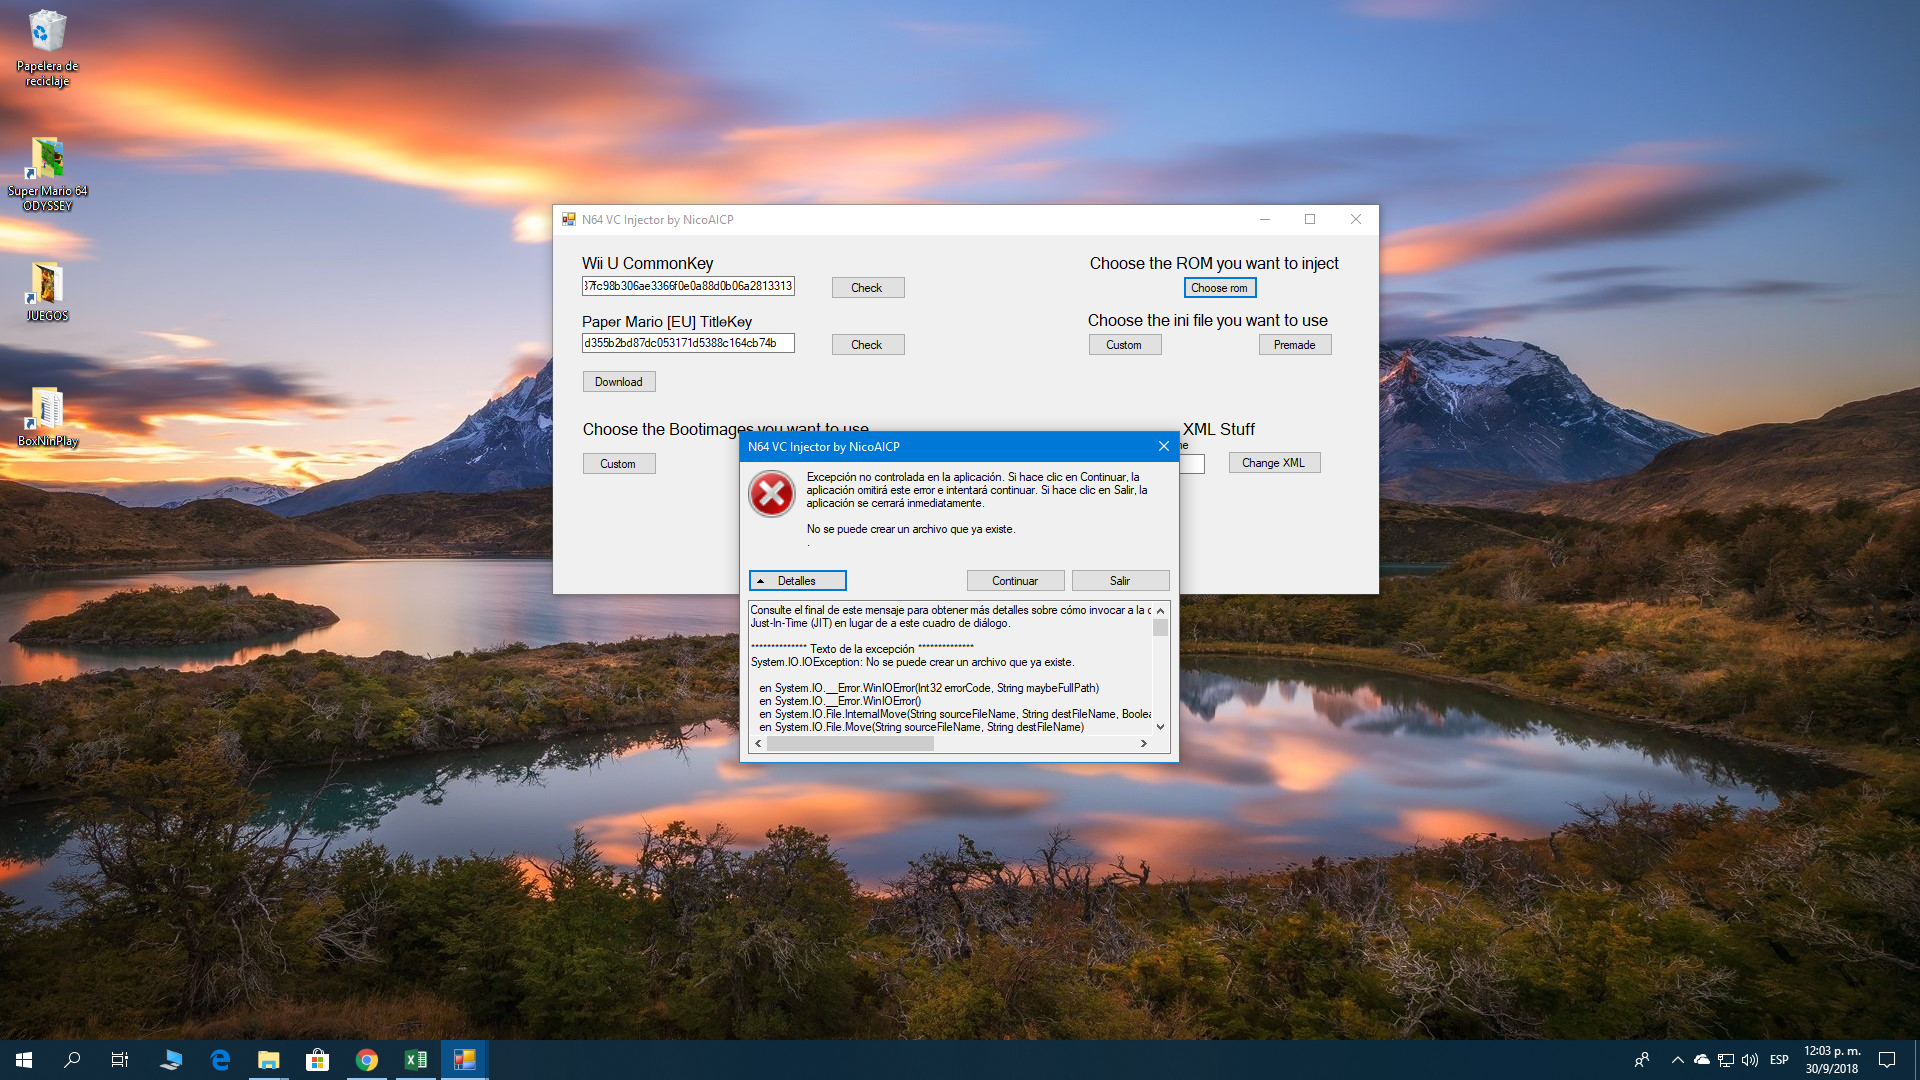Click the 'Paper Mario [EU] TitleKey' label
Image resolution: width=1920 pixels, height=1080 pixels.
(667, 321)
